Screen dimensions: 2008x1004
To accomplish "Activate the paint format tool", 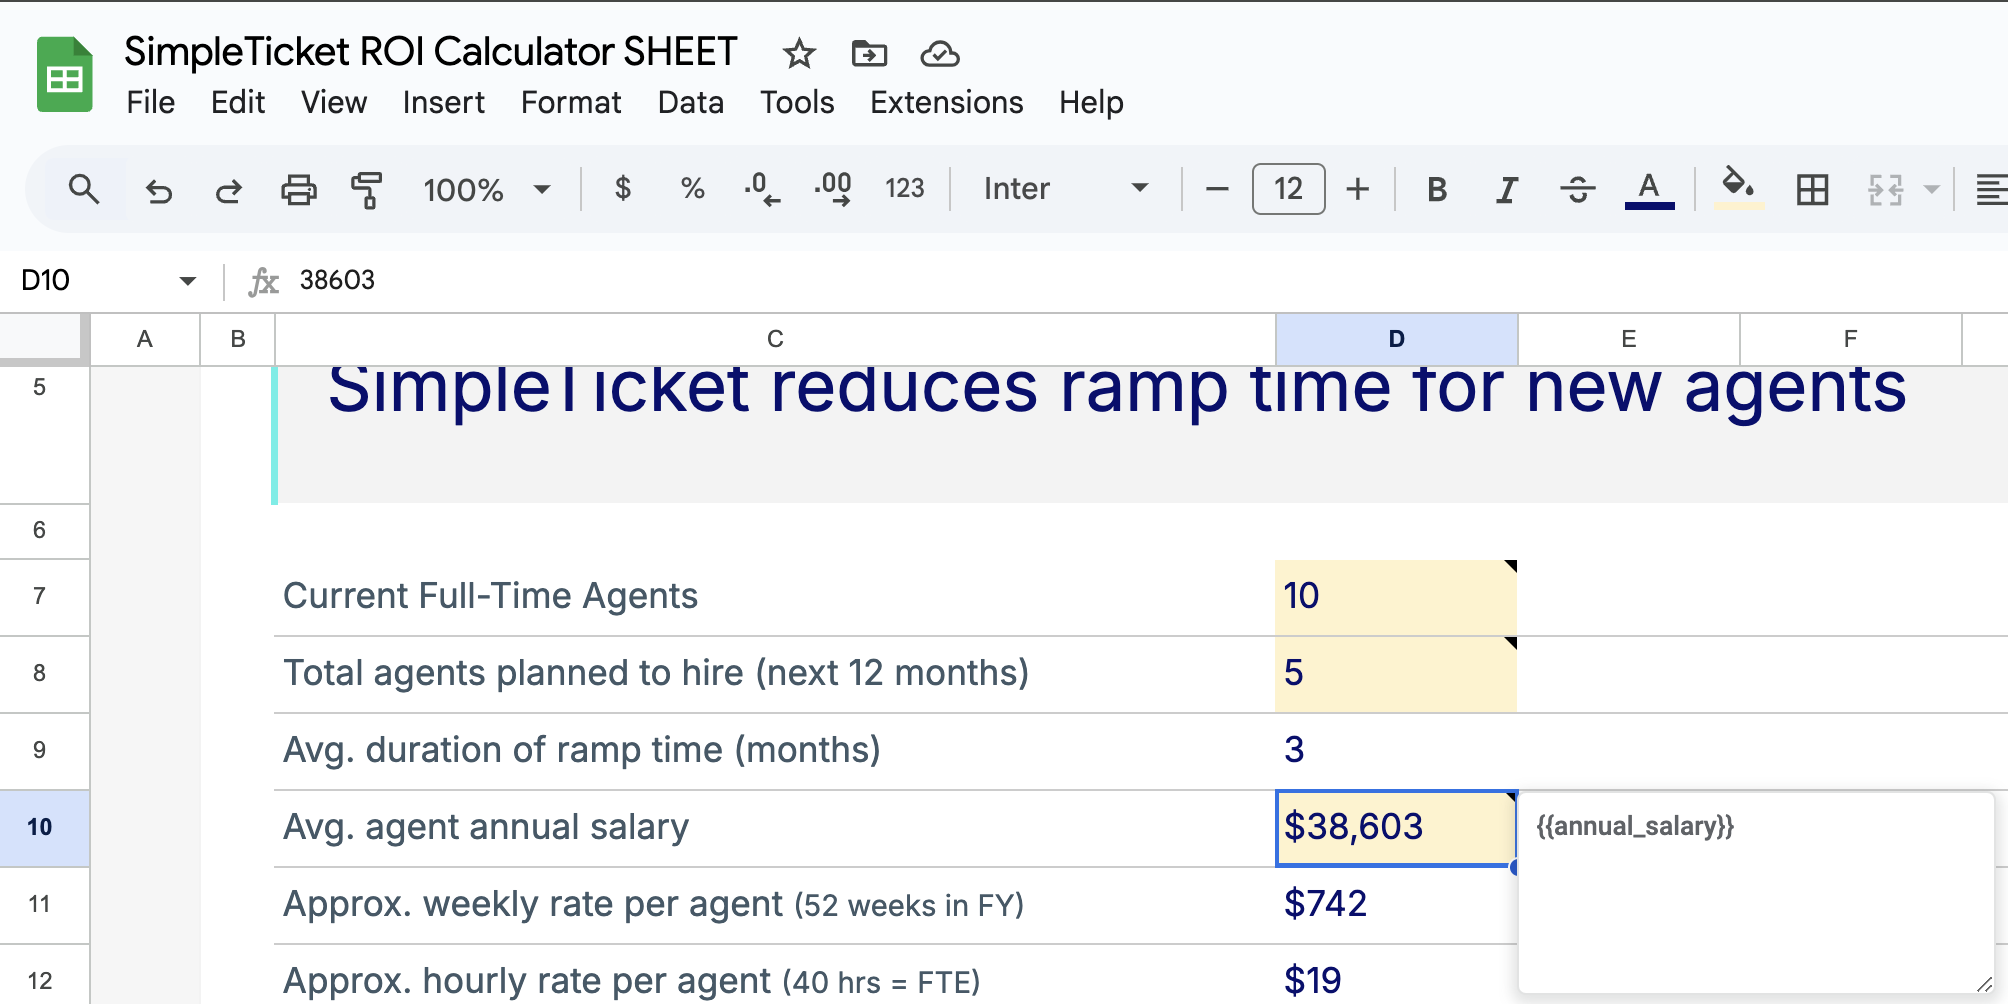I will click(x=367, y=189).
